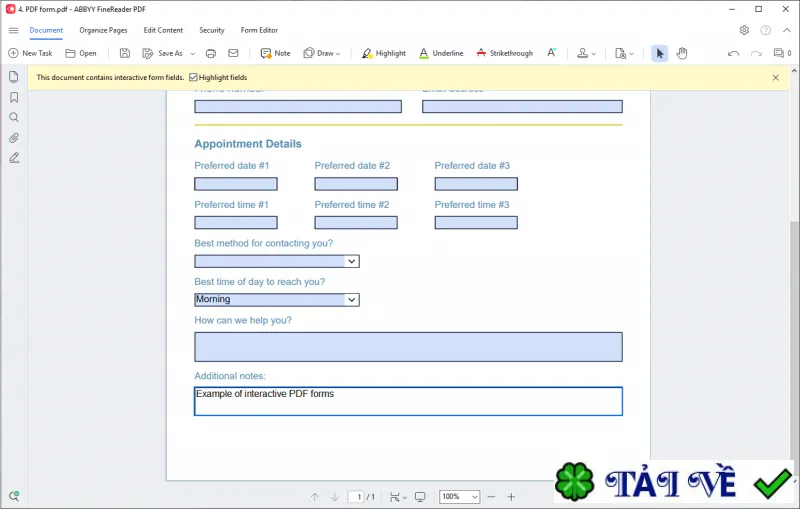Click the Phone number input field
Image resolution: width=800 pixels, height=509 pixels.
click(x=298, y=106)
